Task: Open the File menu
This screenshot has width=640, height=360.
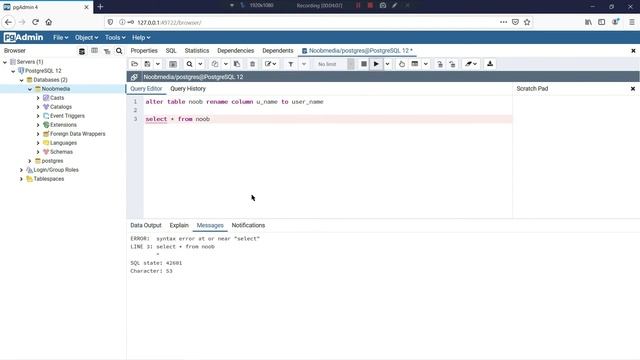Action: [60, 38]
